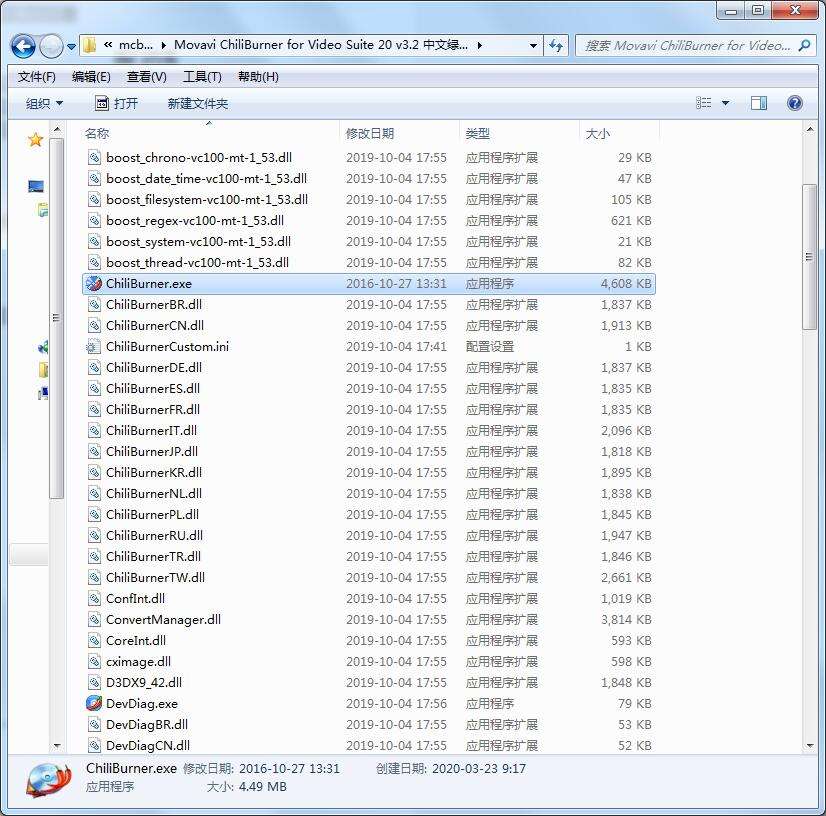This screenshot has height=816, width=826.
Task: Click the Favorites star in navigation pane
Action: 35,140
